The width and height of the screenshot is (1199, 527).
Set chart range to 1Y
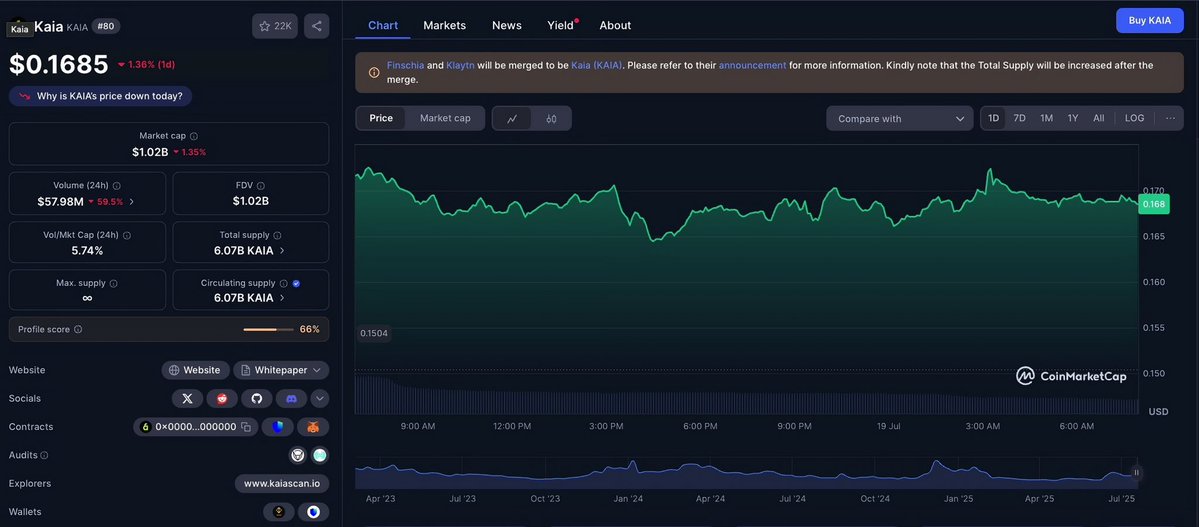point(1073,119)
